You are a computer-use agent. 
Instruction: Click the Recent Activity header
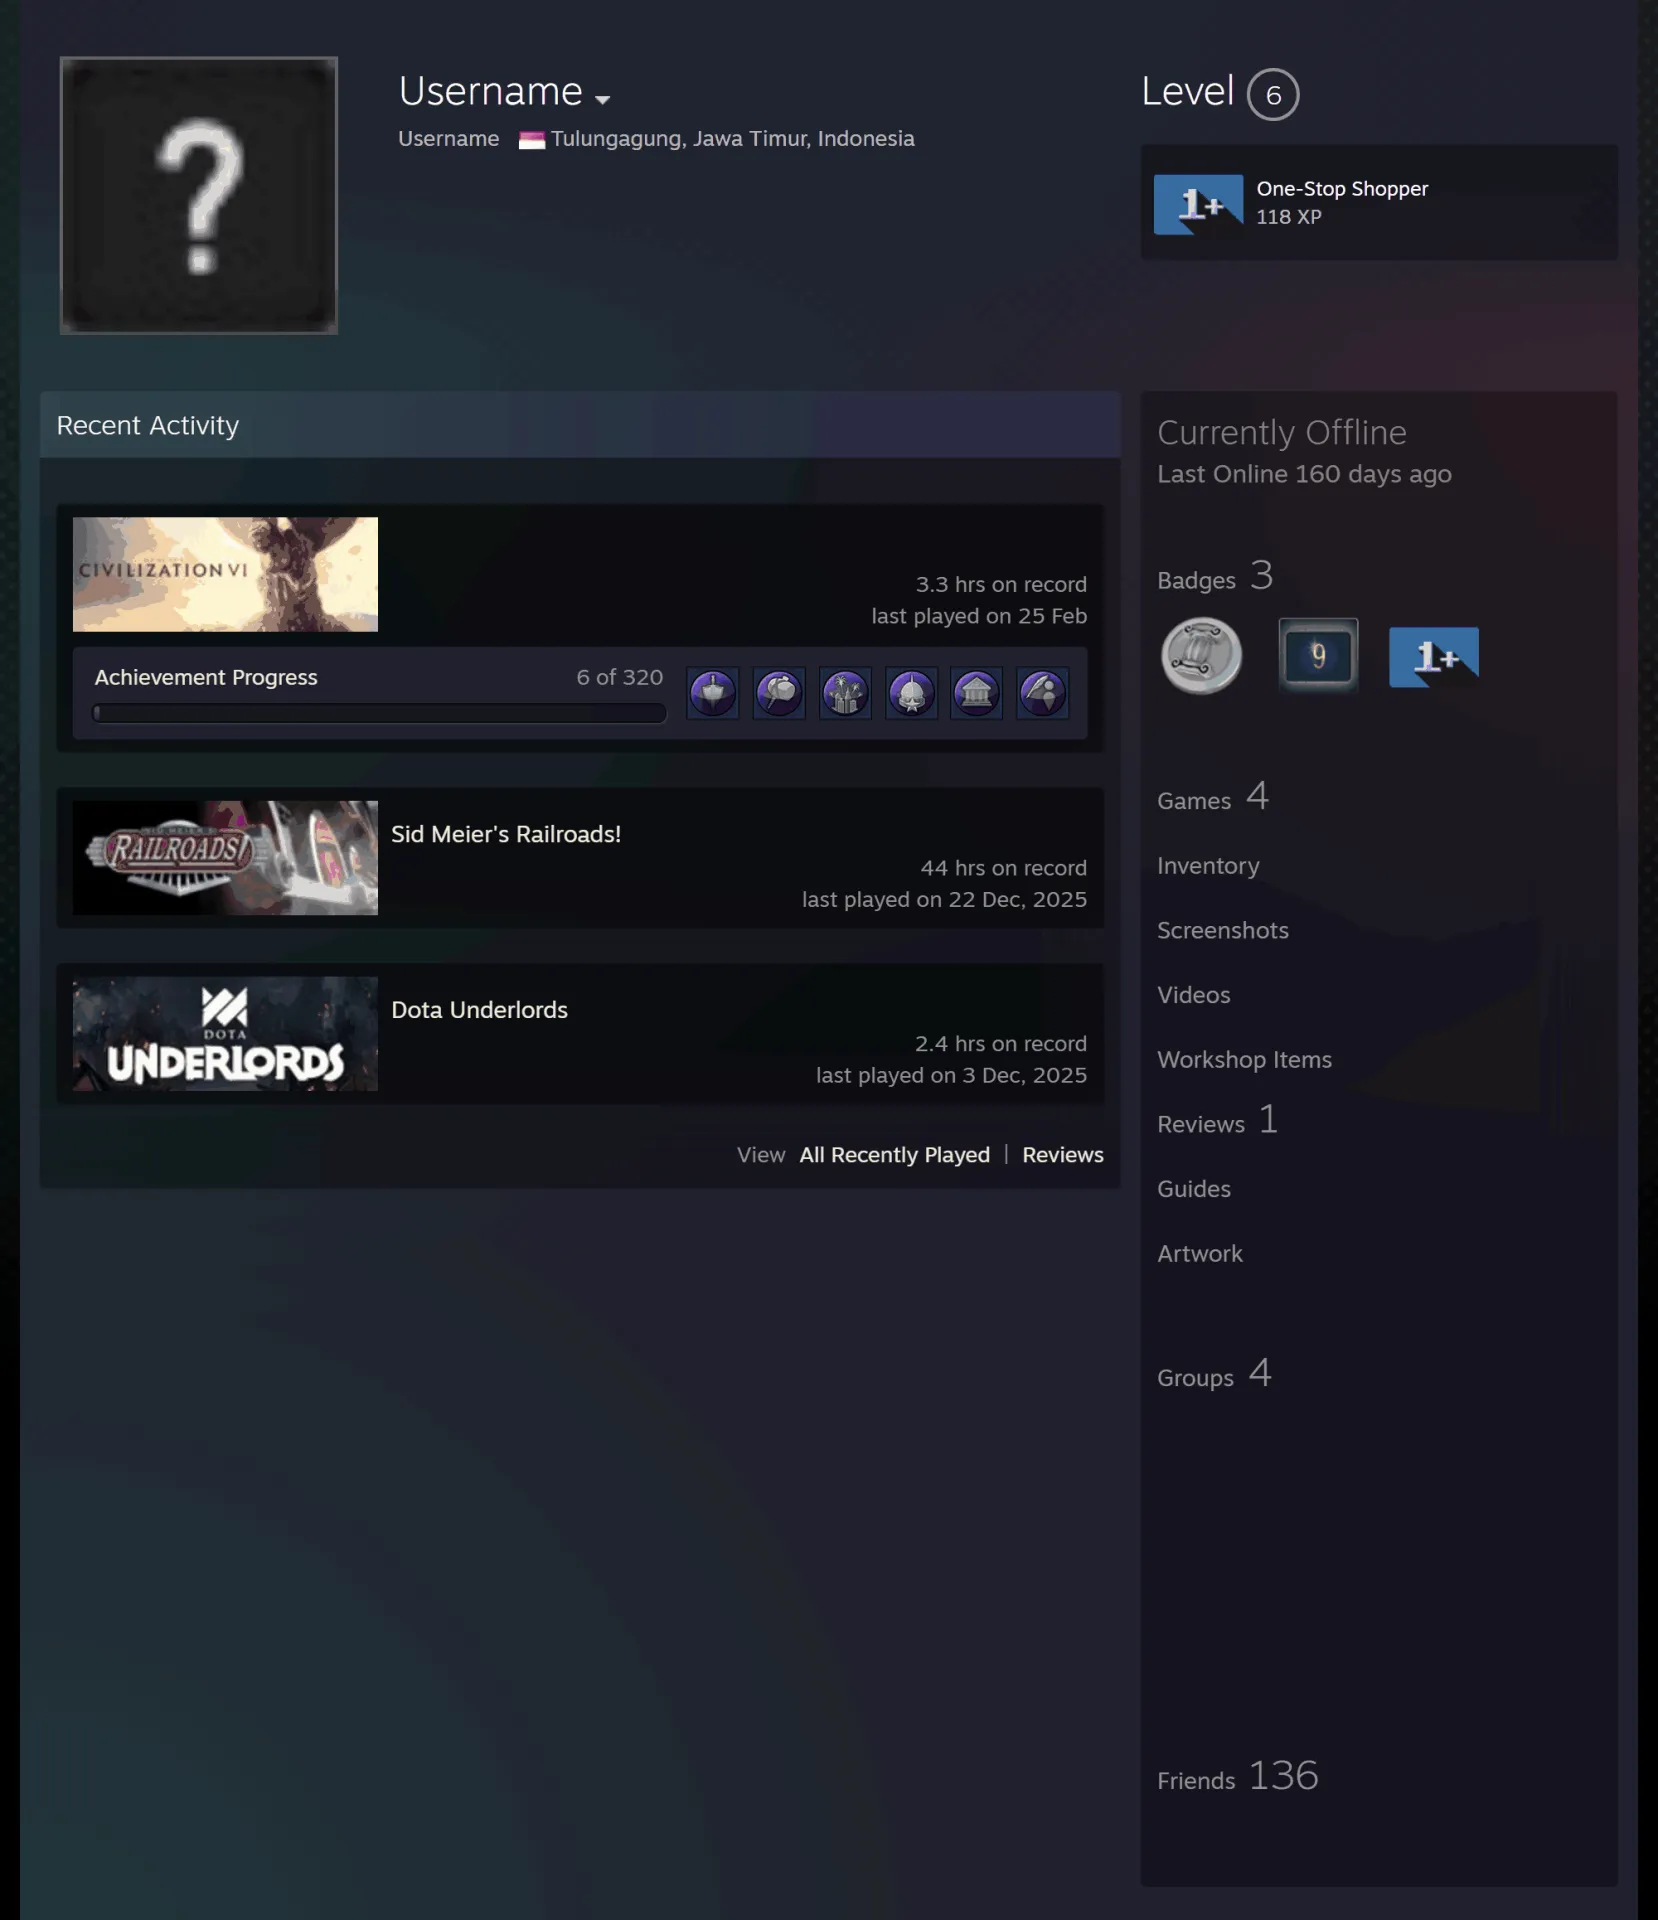580,425
